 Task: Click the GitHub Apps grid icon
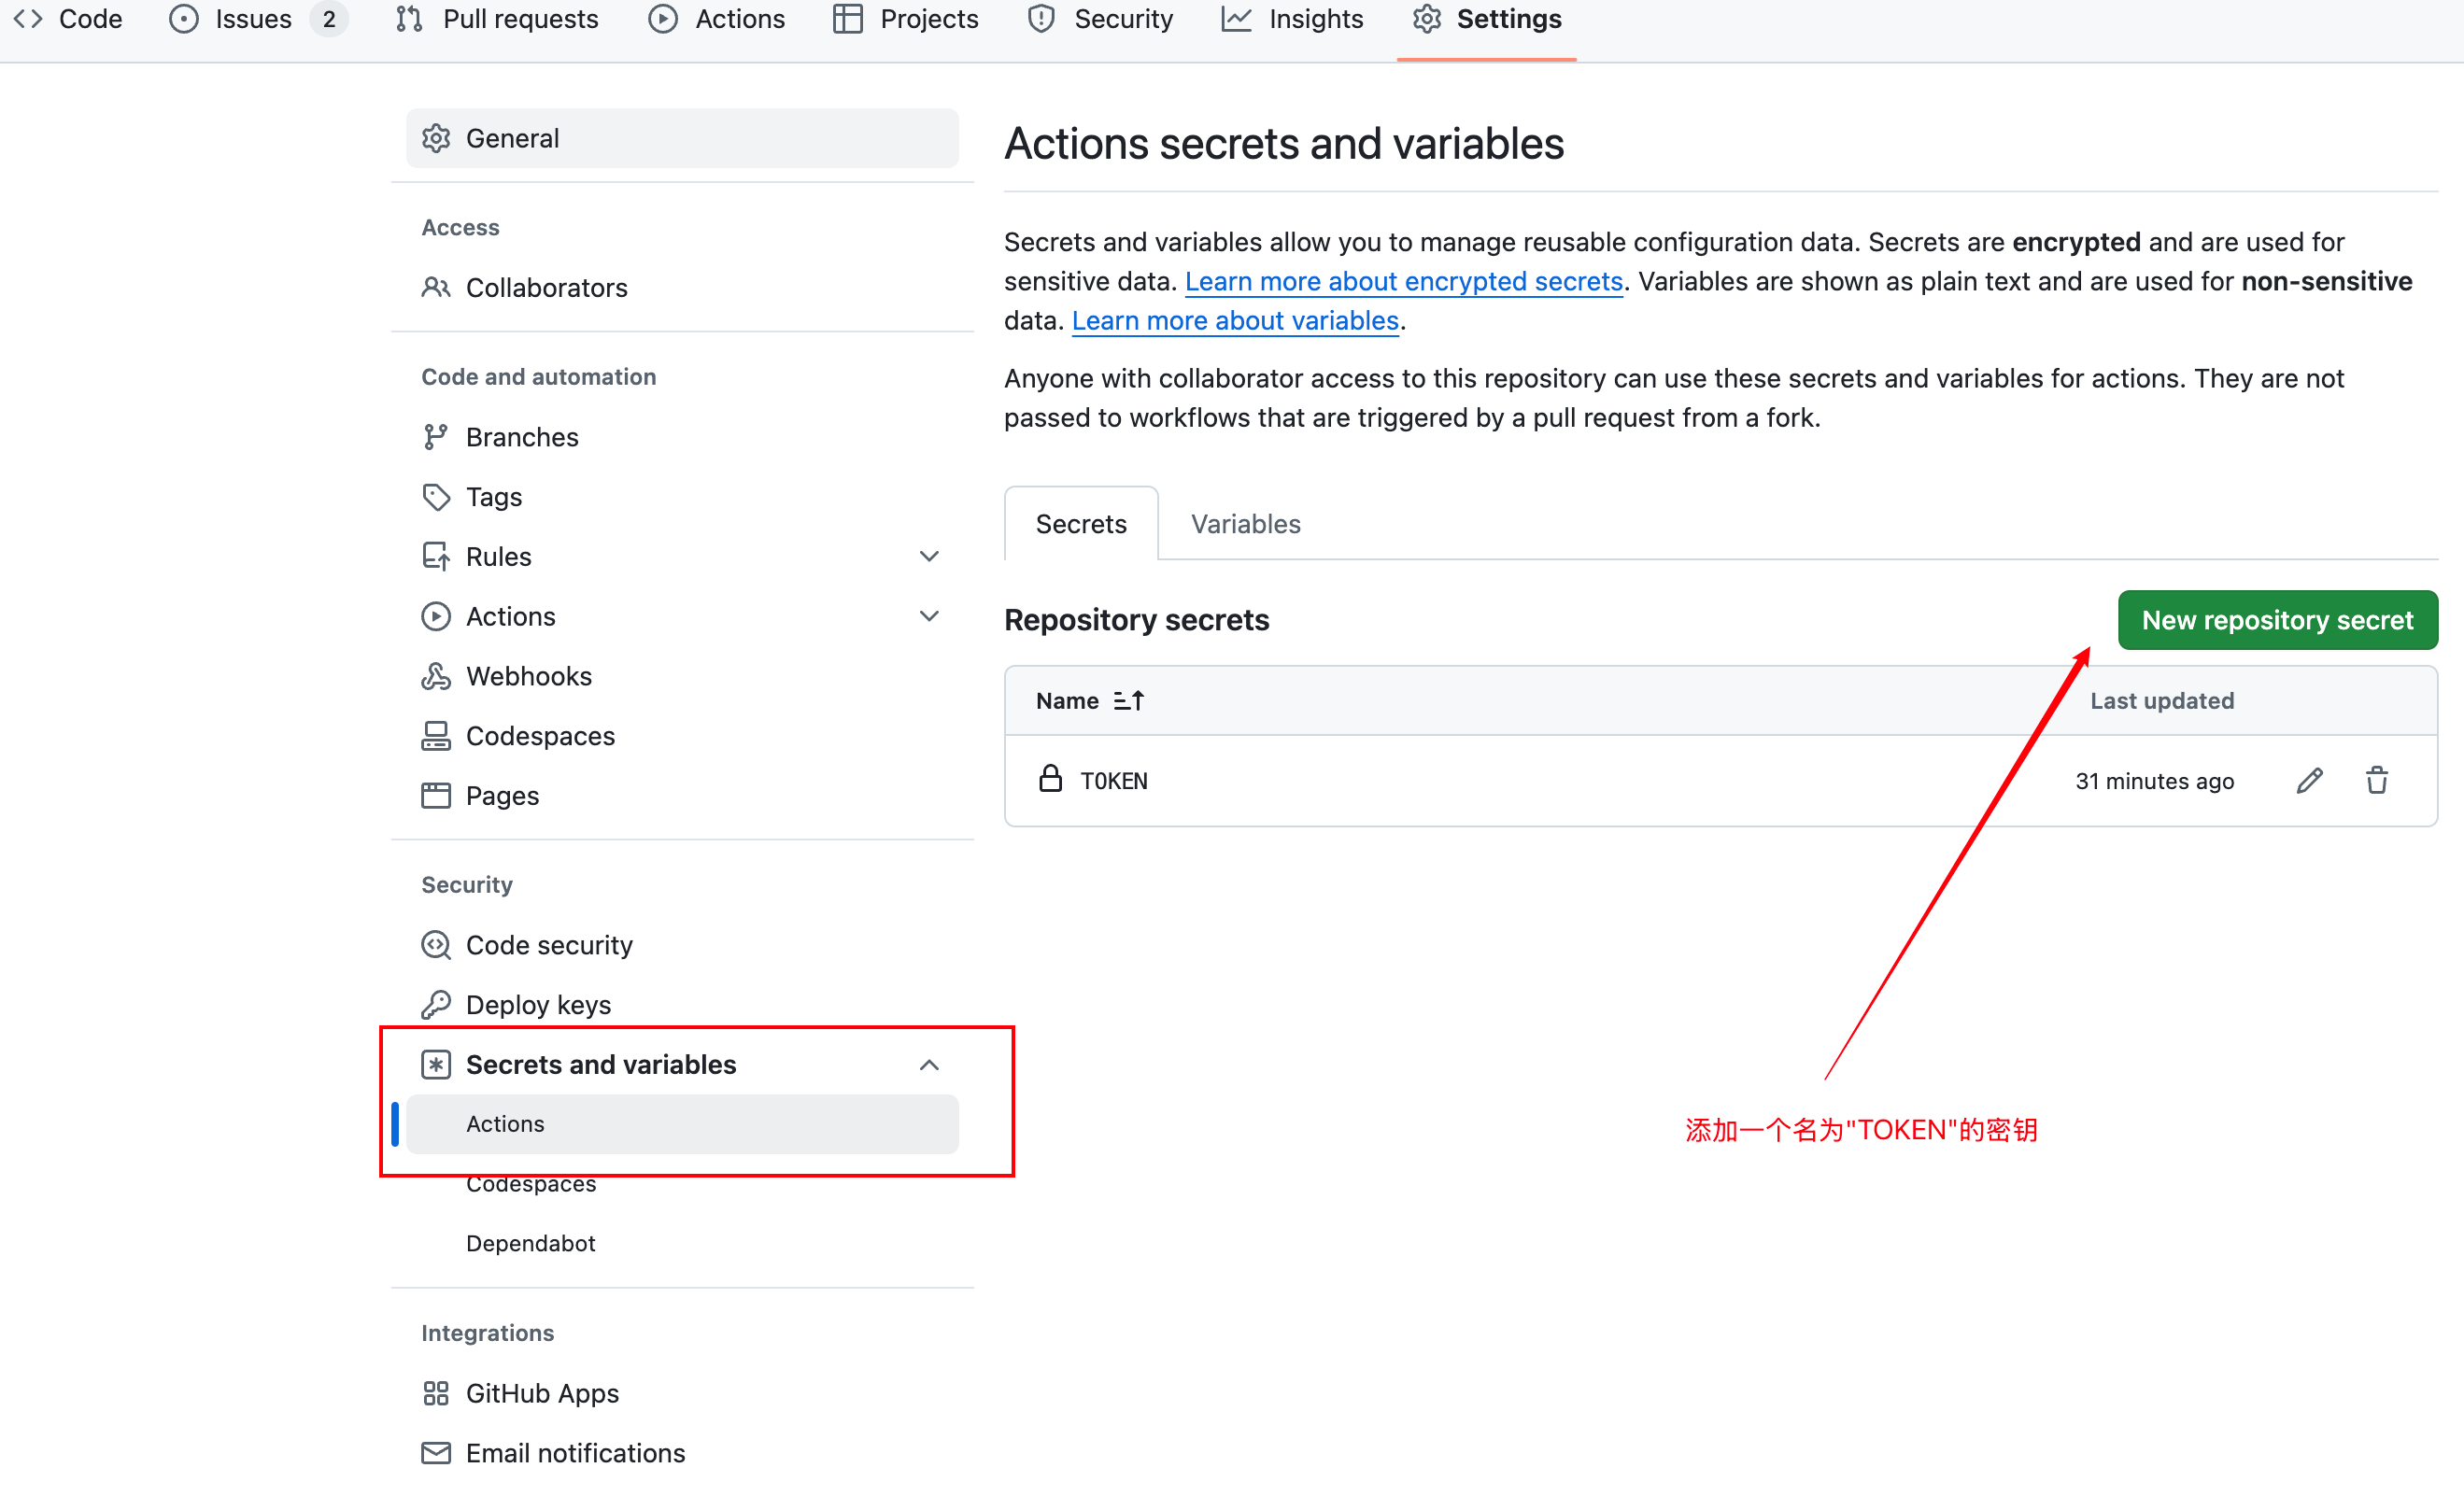[x=435, y=1392]
